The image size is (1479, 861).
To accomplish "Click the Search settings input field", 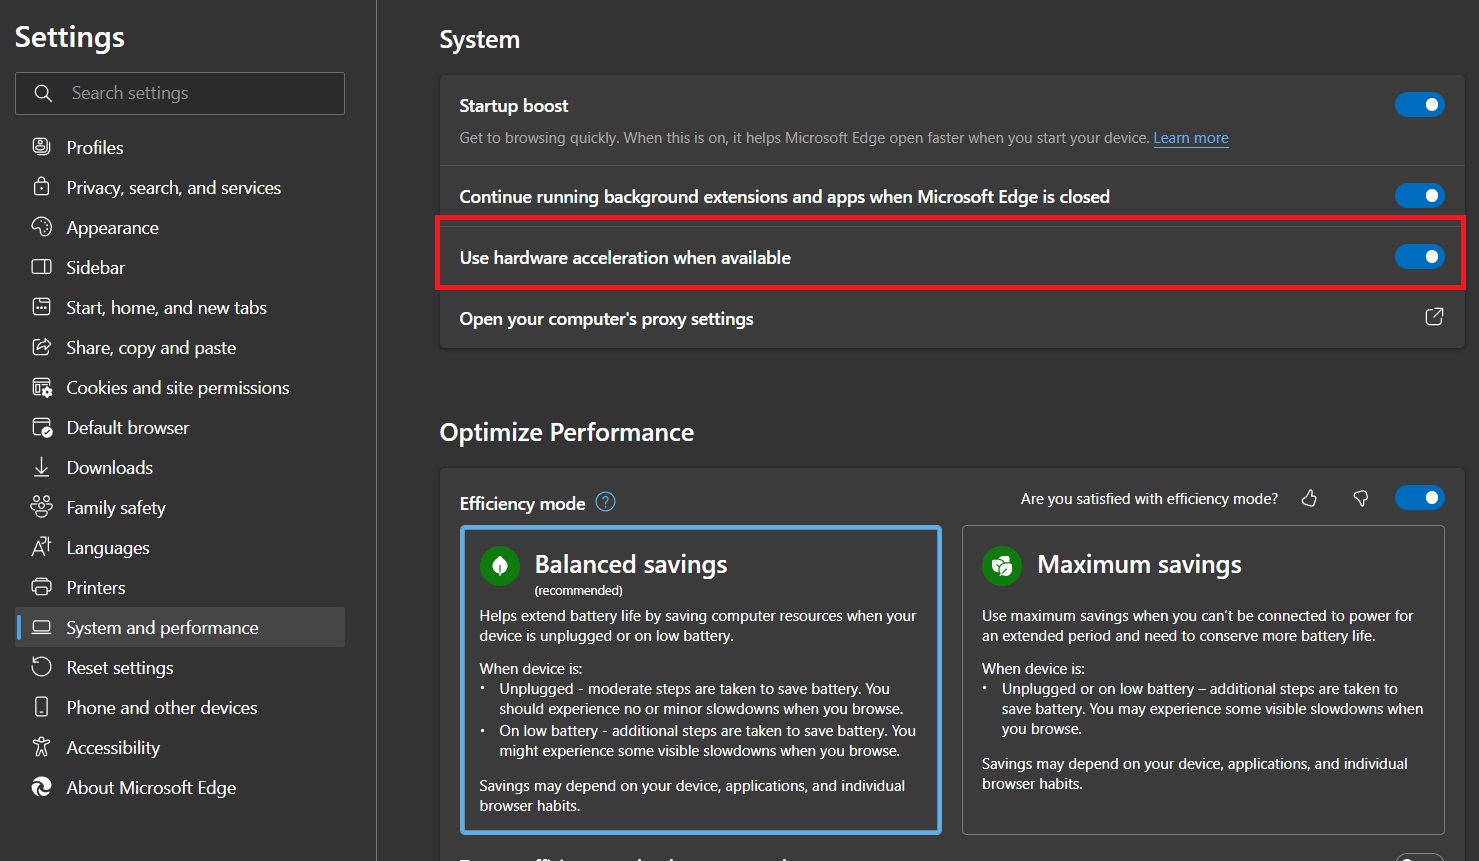I will pyautogui.click(x=180, y=93).
